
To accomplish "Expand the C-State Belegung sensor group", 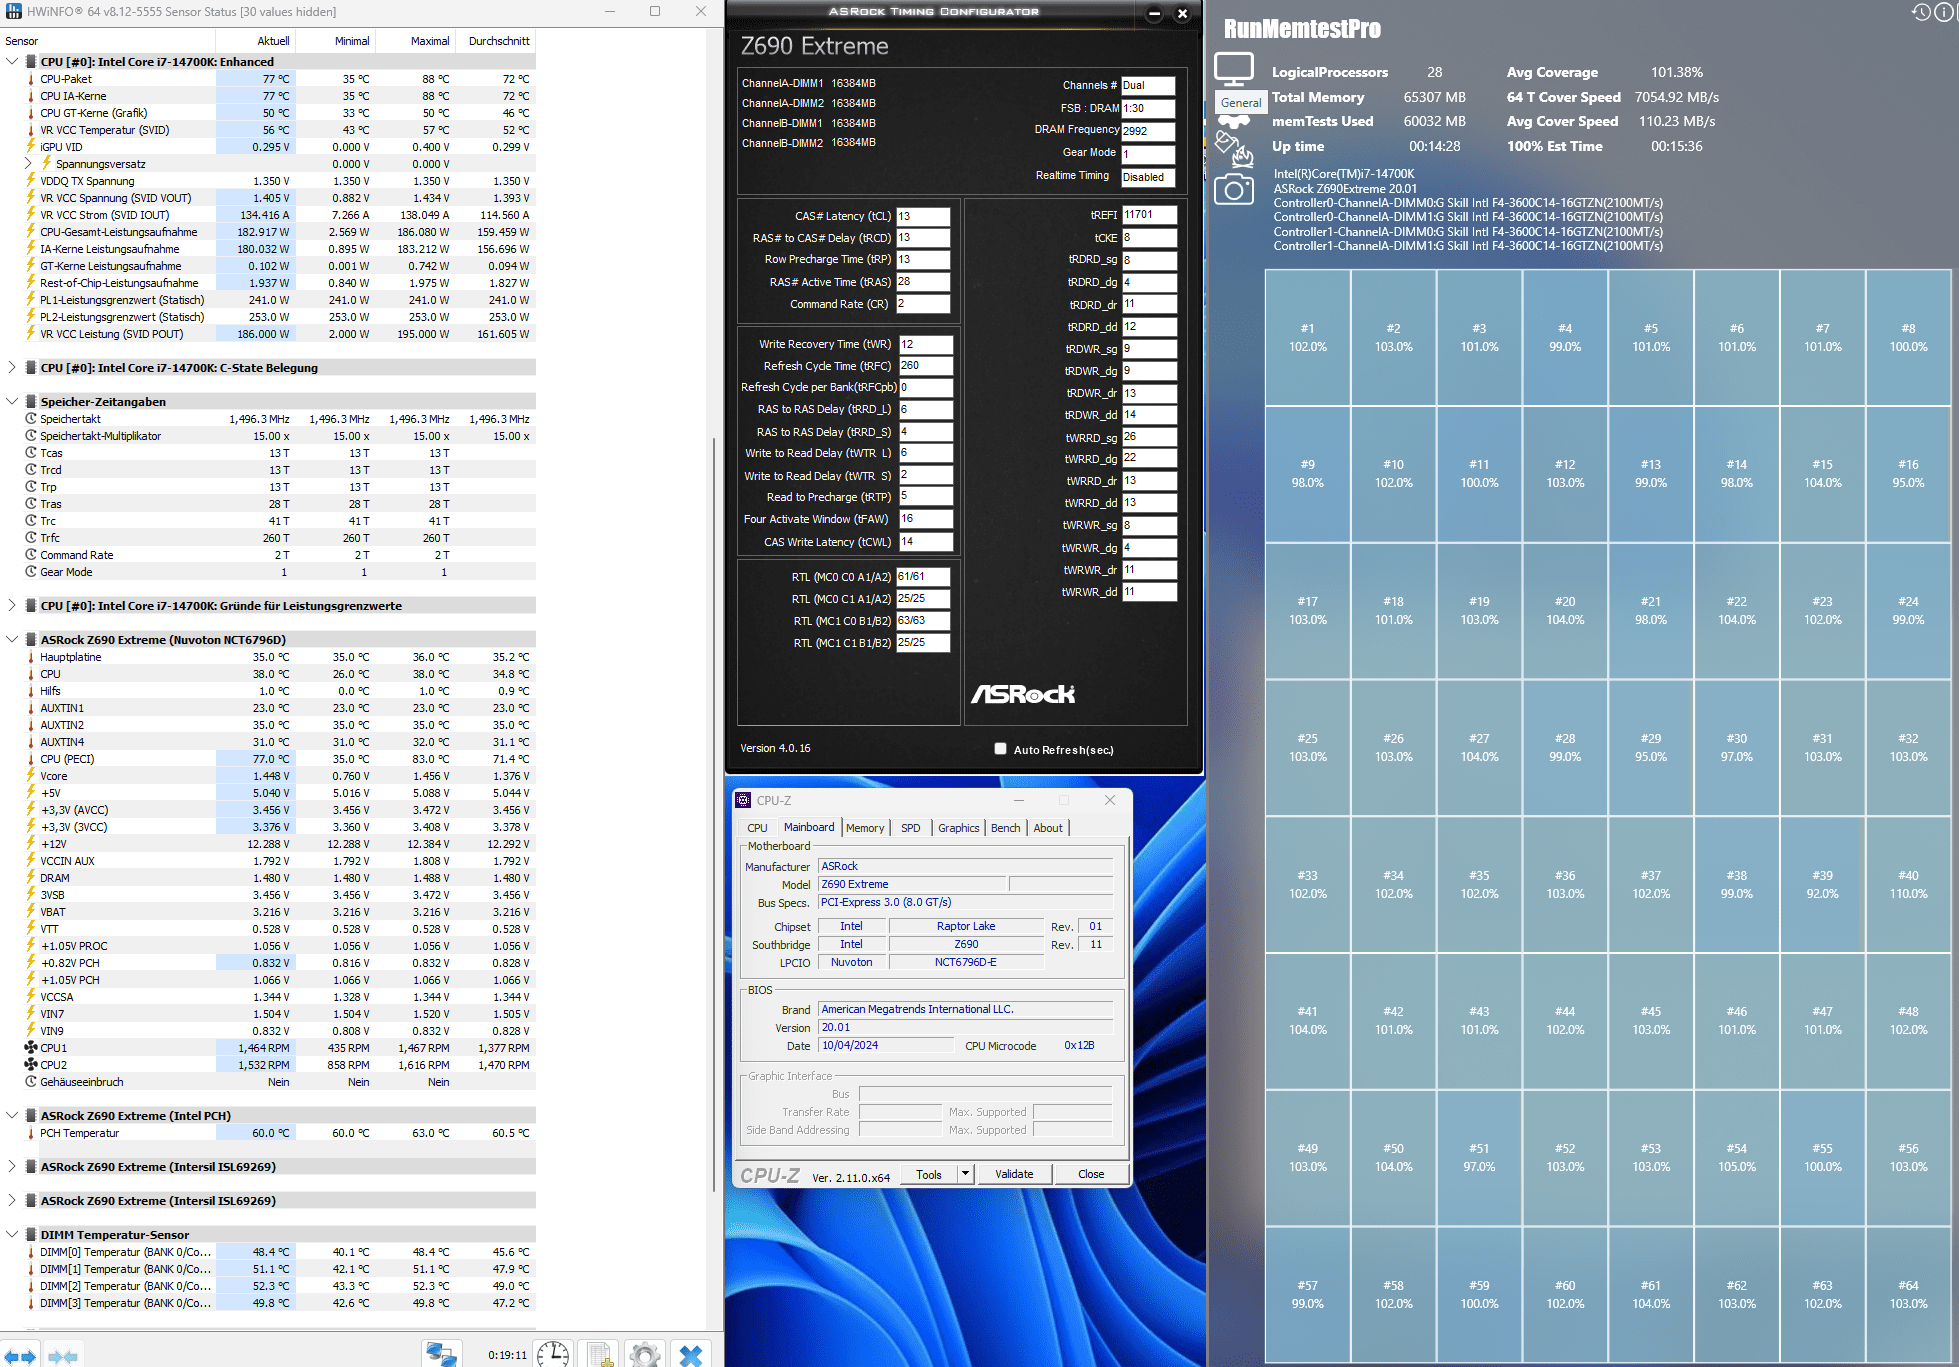I will point(12,368).
